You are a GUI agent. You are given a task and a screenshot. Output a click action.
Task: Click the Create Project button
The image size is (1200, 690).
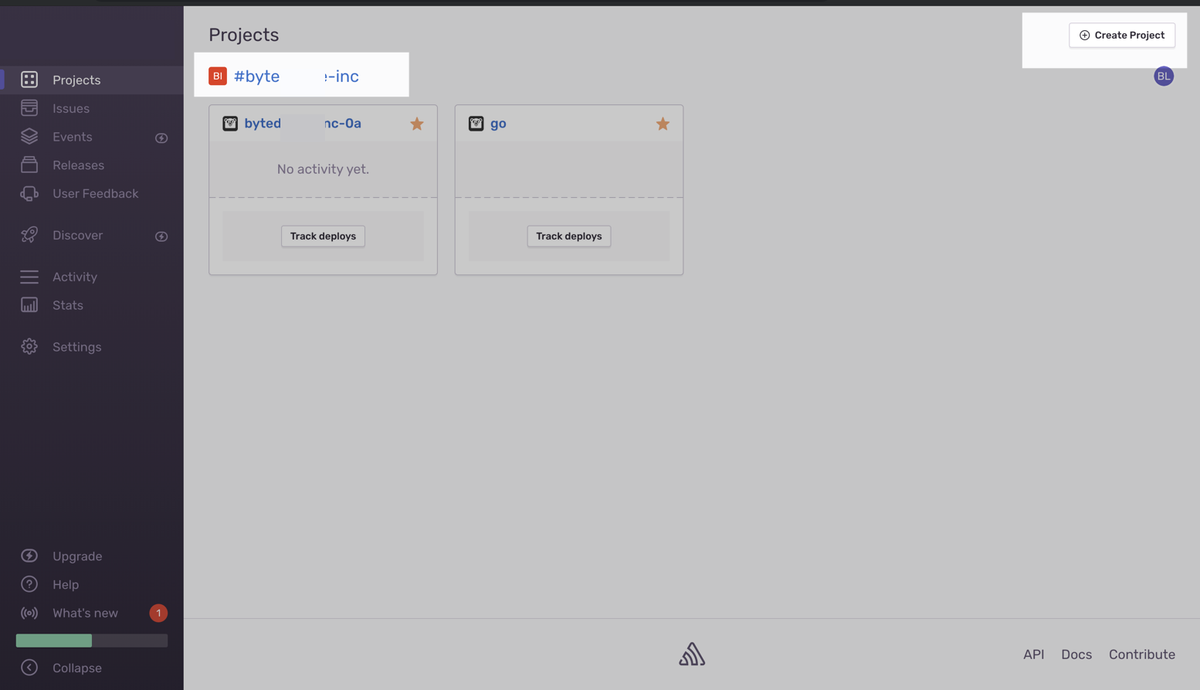1121,35
